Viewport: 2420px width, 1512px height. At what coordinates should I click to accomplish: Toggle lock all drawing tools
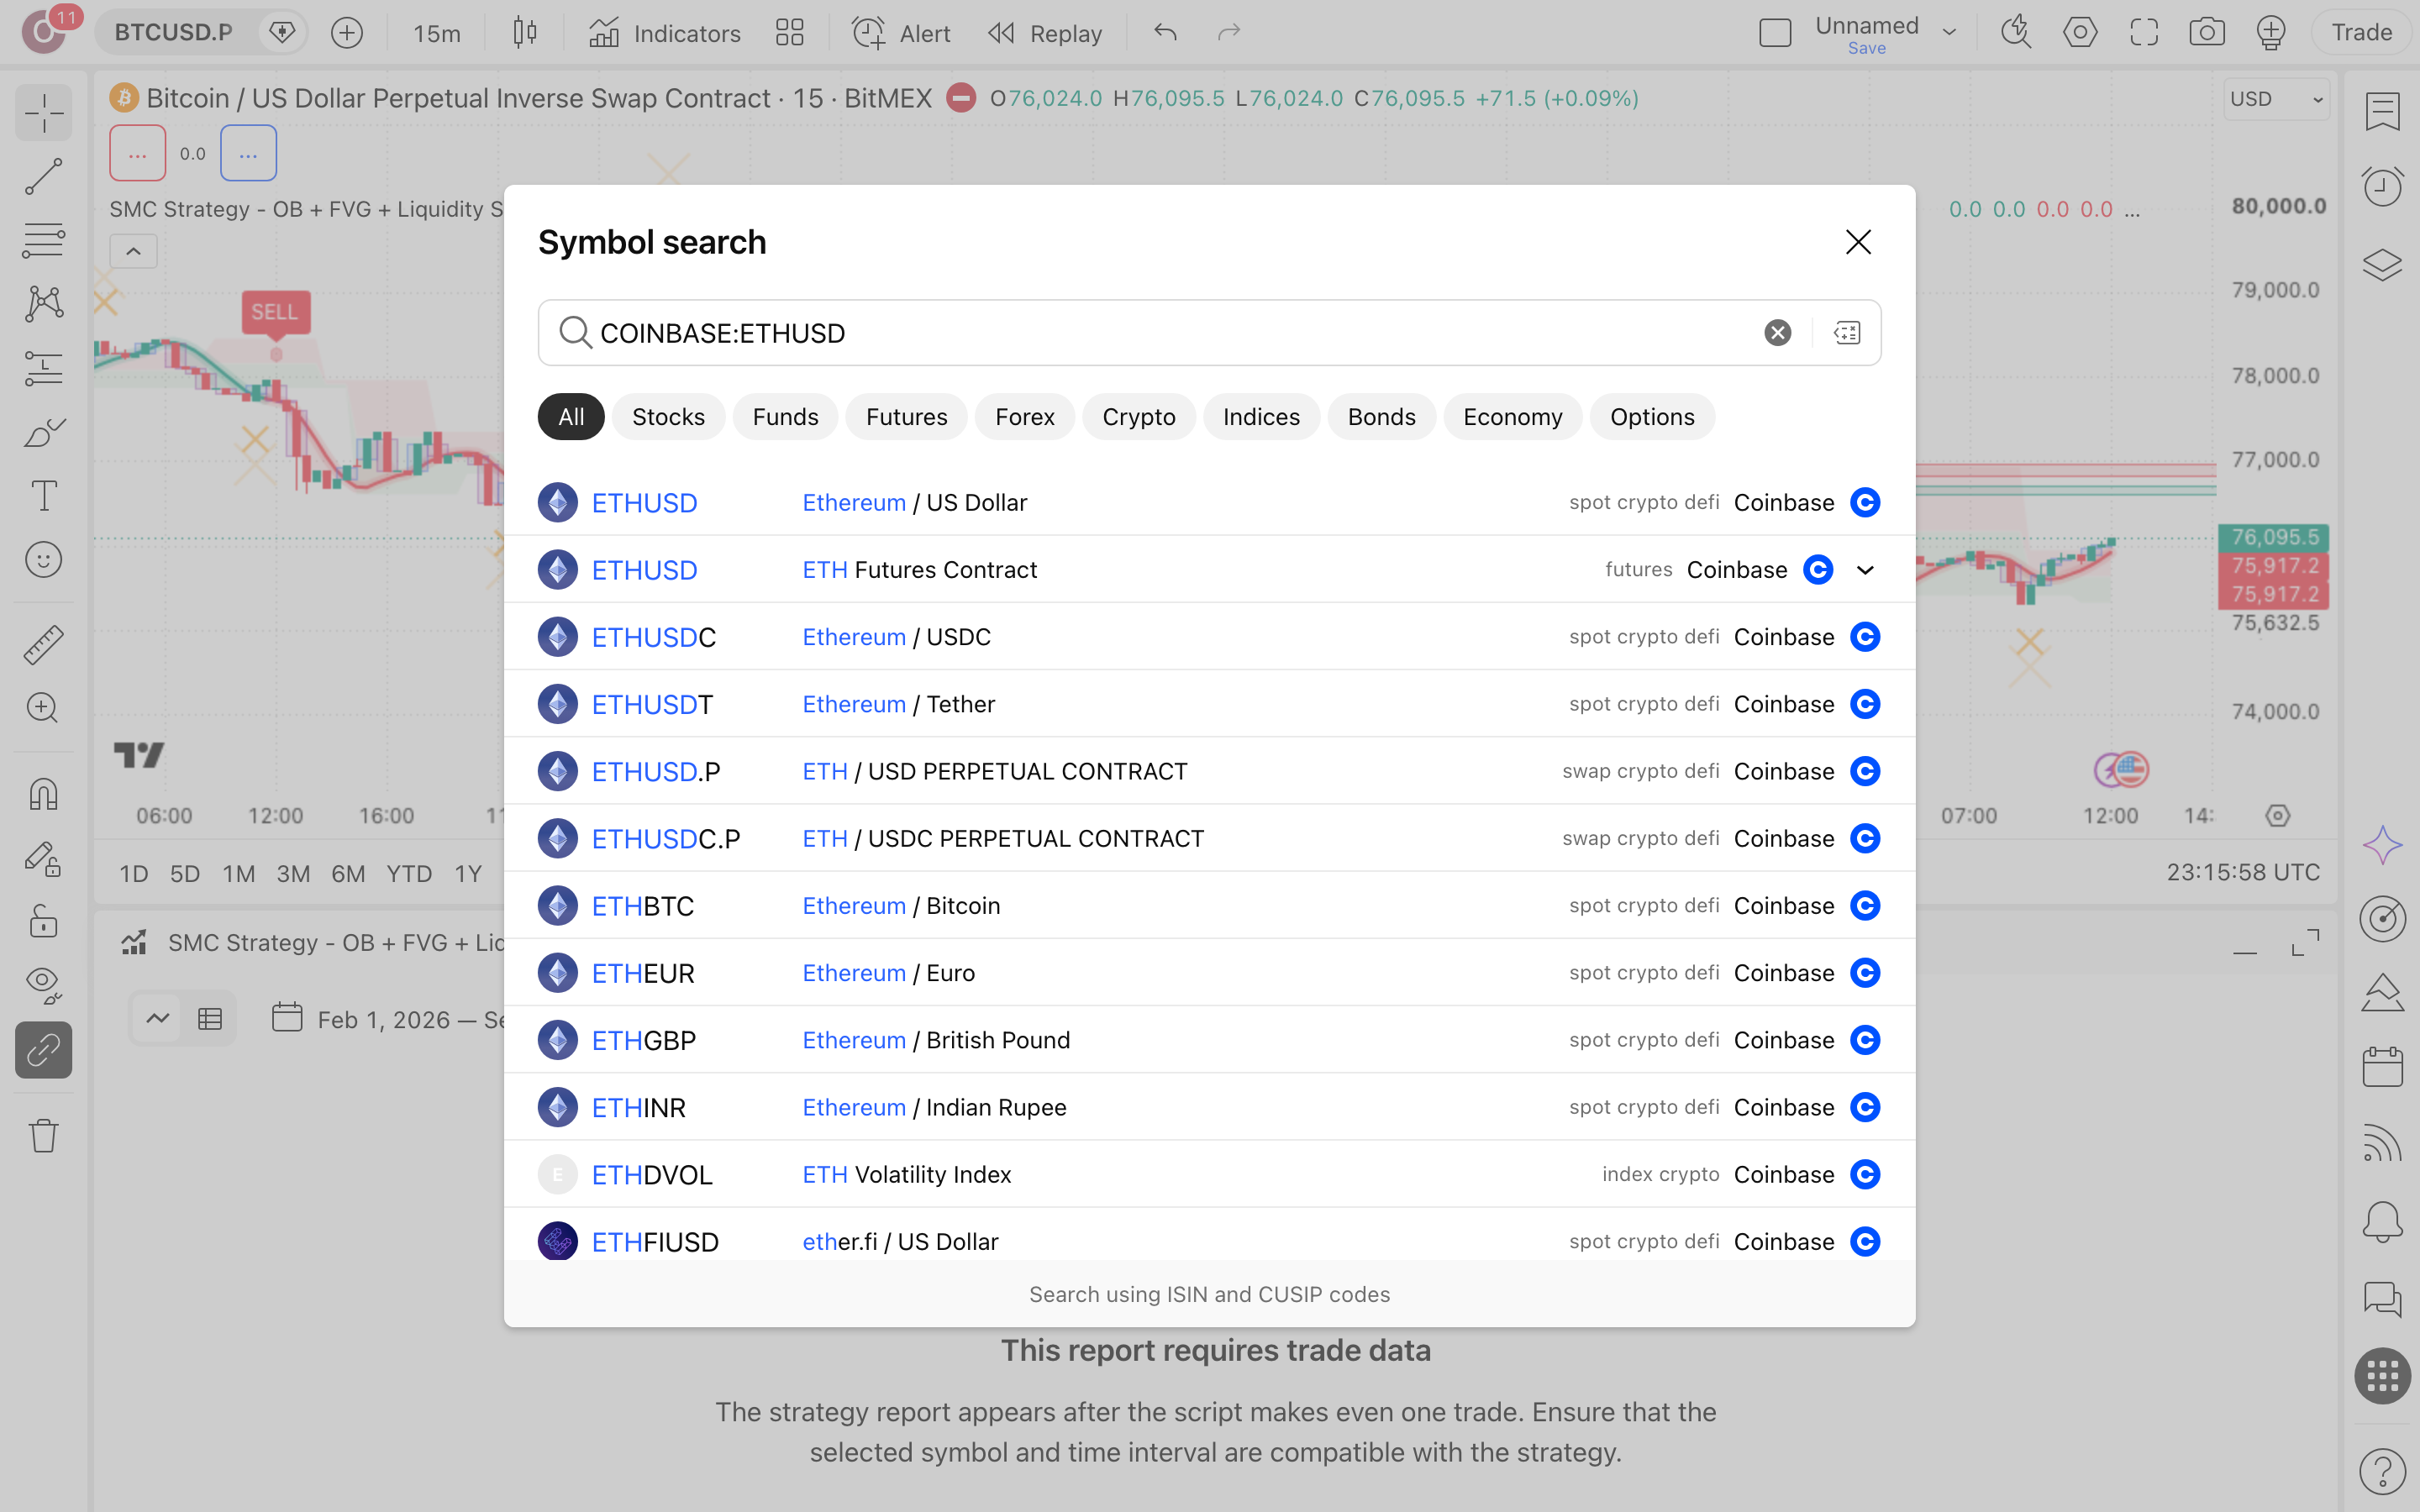[43, 921]
